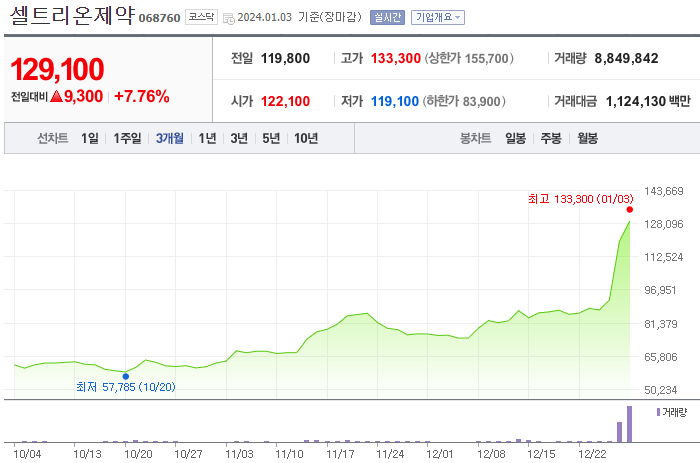Click the 코스닥 market badge
Viewport: 700px width, 463px height.
201,17
